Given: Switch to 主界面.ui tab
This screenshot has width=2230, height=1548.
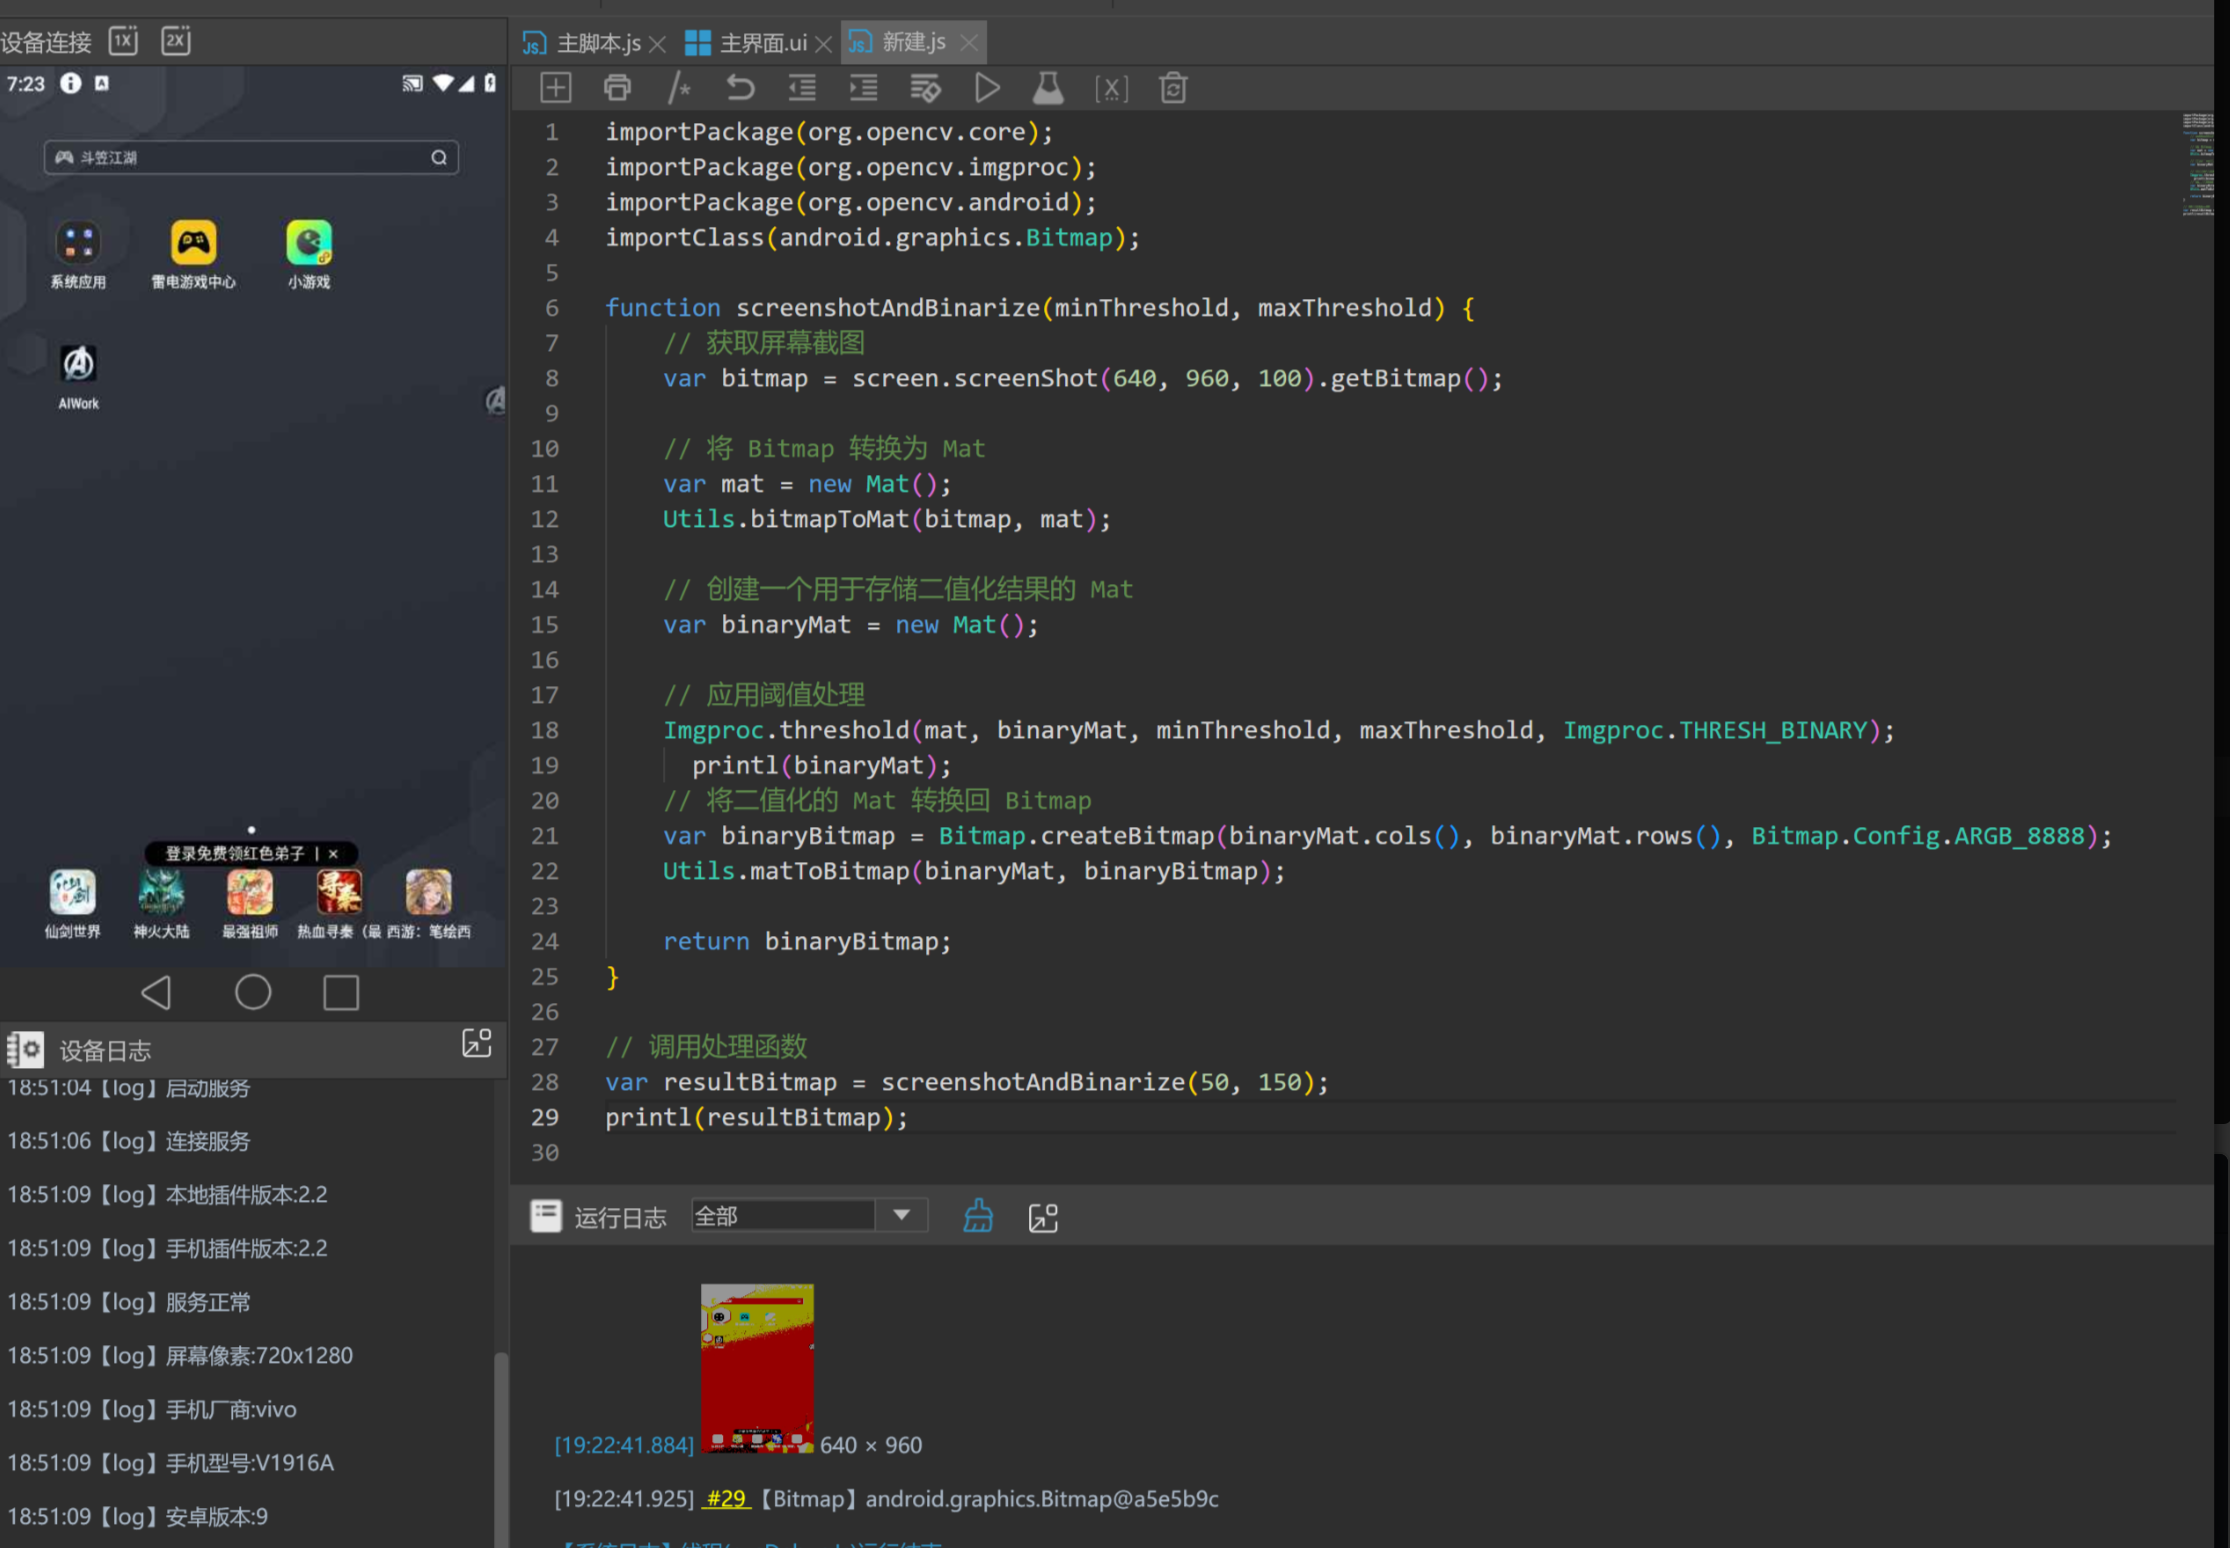Looking at the screenshot, I should [x=763, y=43].
